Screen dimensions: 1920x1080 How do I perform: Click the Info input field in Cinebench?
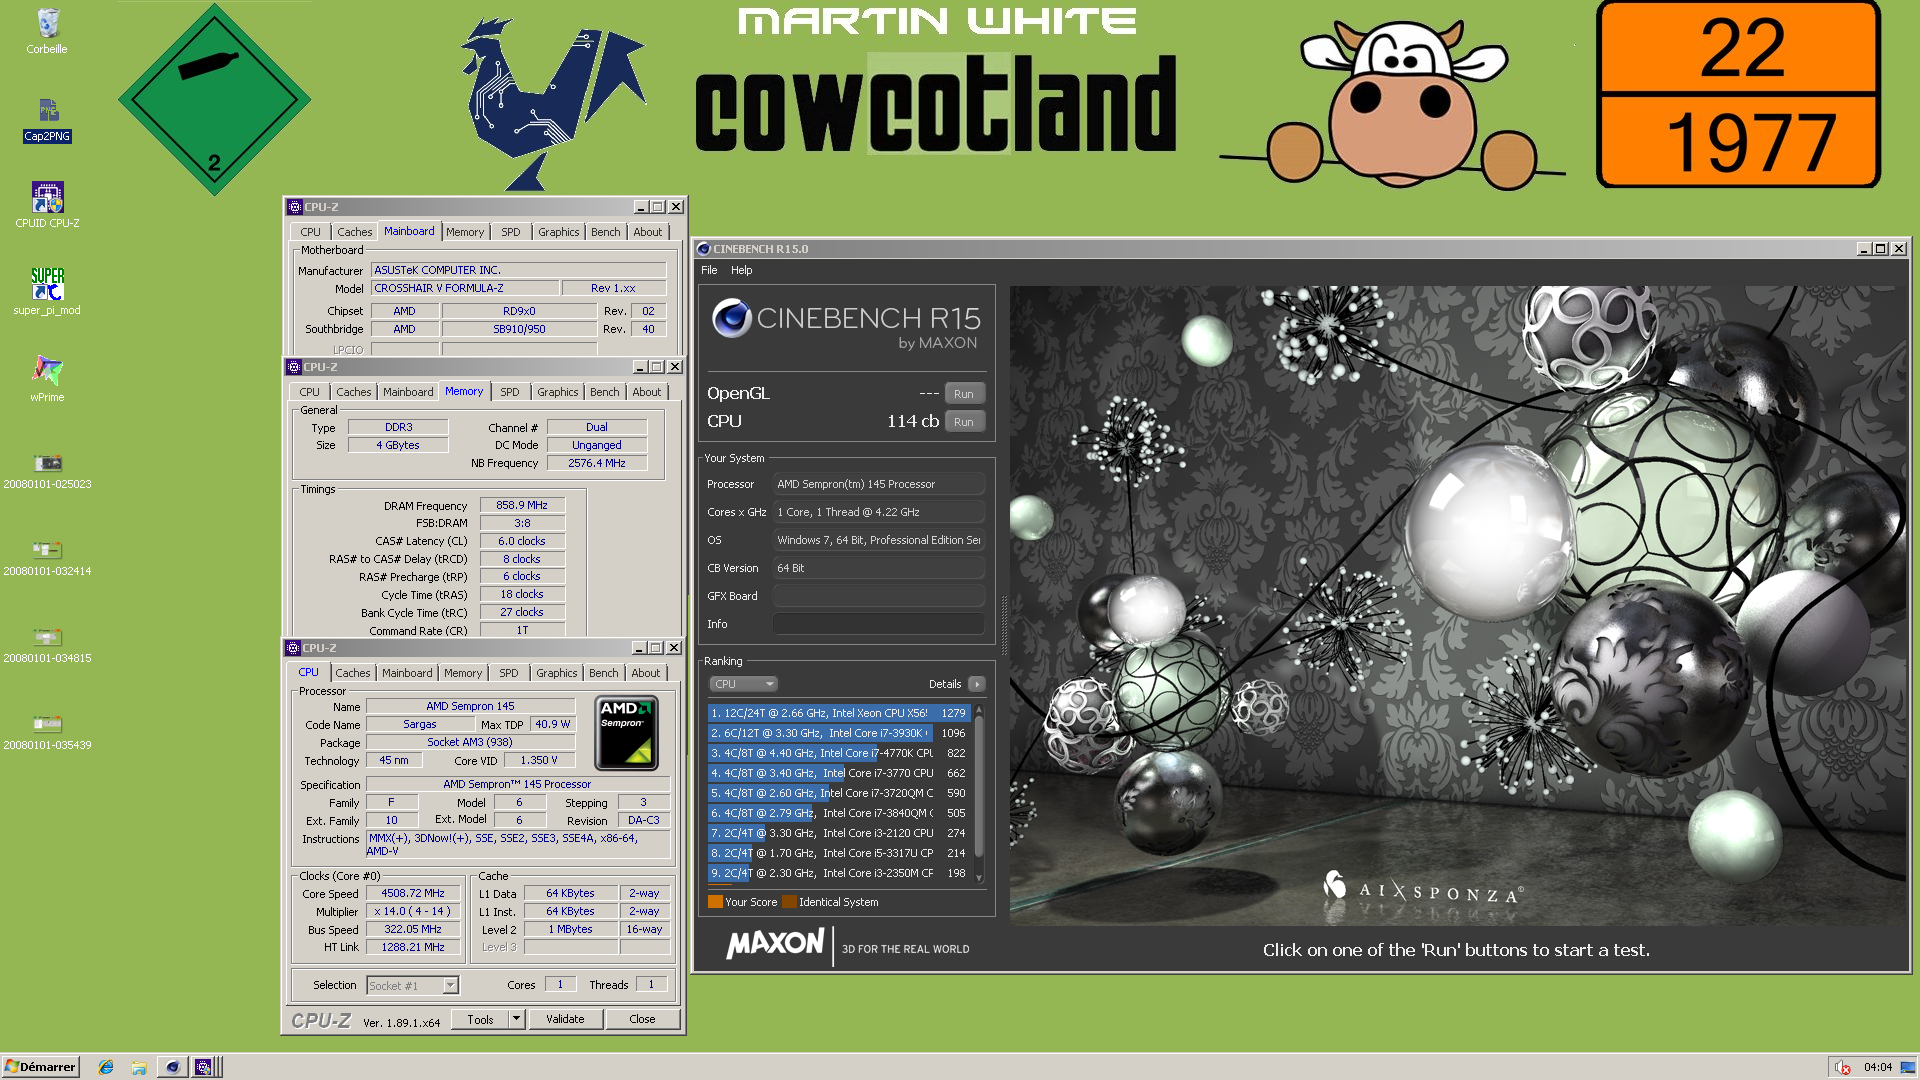pyautogui.click(x=878, y=624)
